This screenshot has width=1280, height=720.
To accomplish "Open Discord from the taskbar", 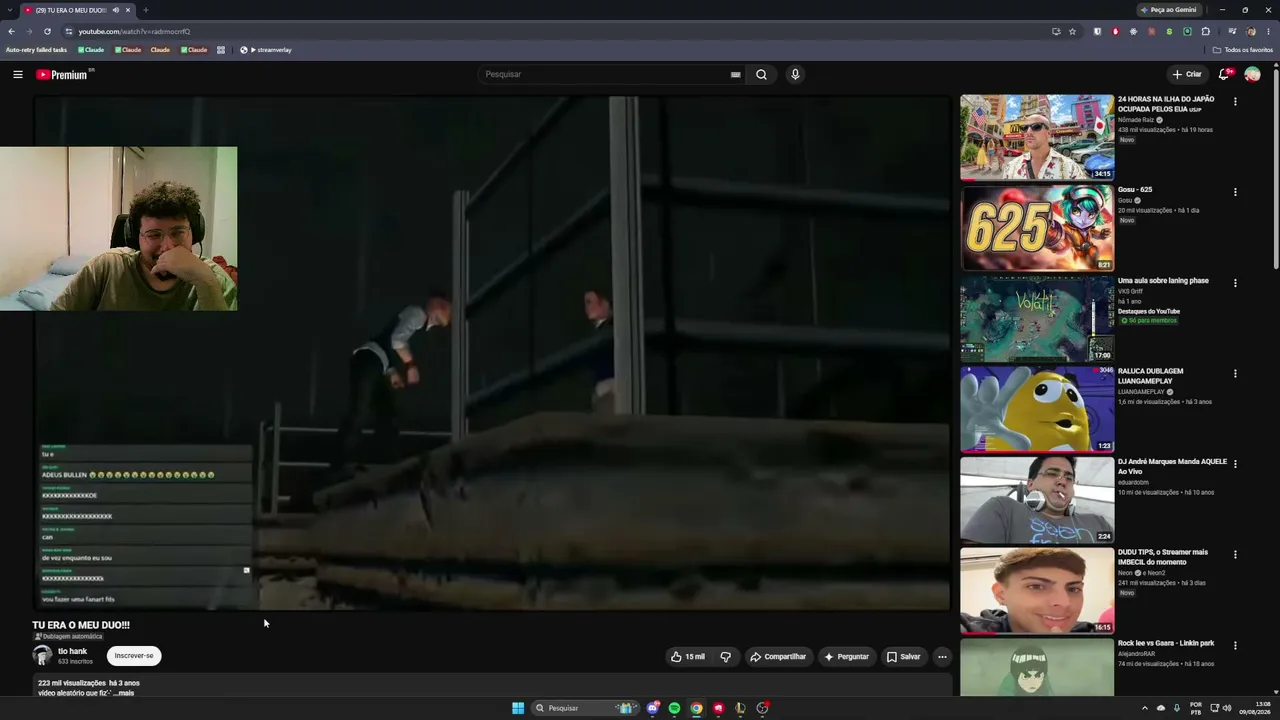I will pos(653,708).
